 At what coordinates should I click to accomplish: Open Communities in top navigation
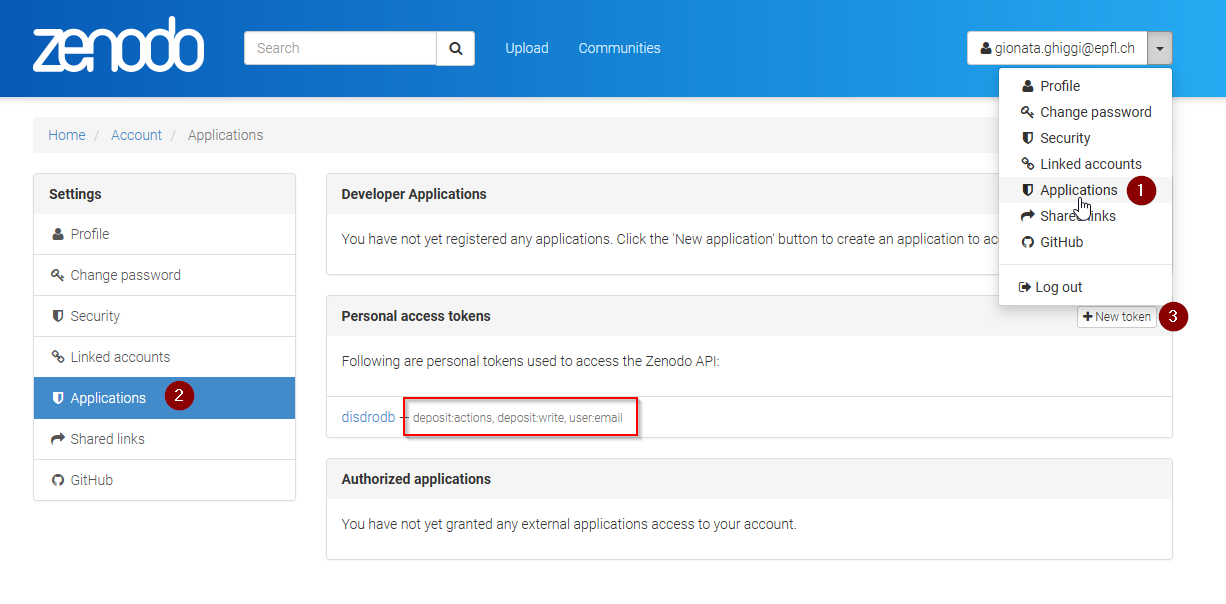(619, 48)
